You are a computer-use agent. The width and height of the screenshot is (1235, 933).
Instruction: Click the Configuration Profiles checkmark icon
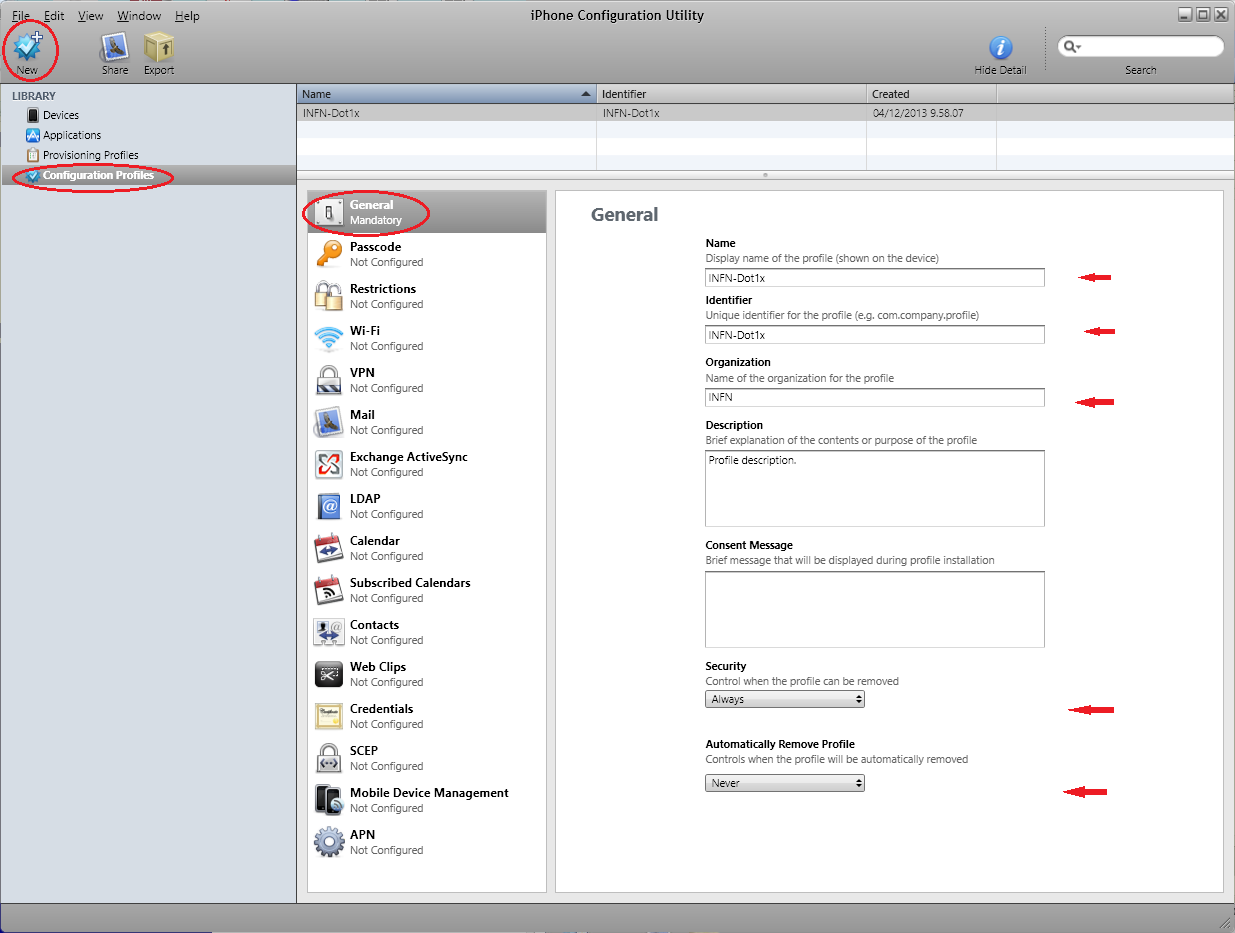point(33,175)
